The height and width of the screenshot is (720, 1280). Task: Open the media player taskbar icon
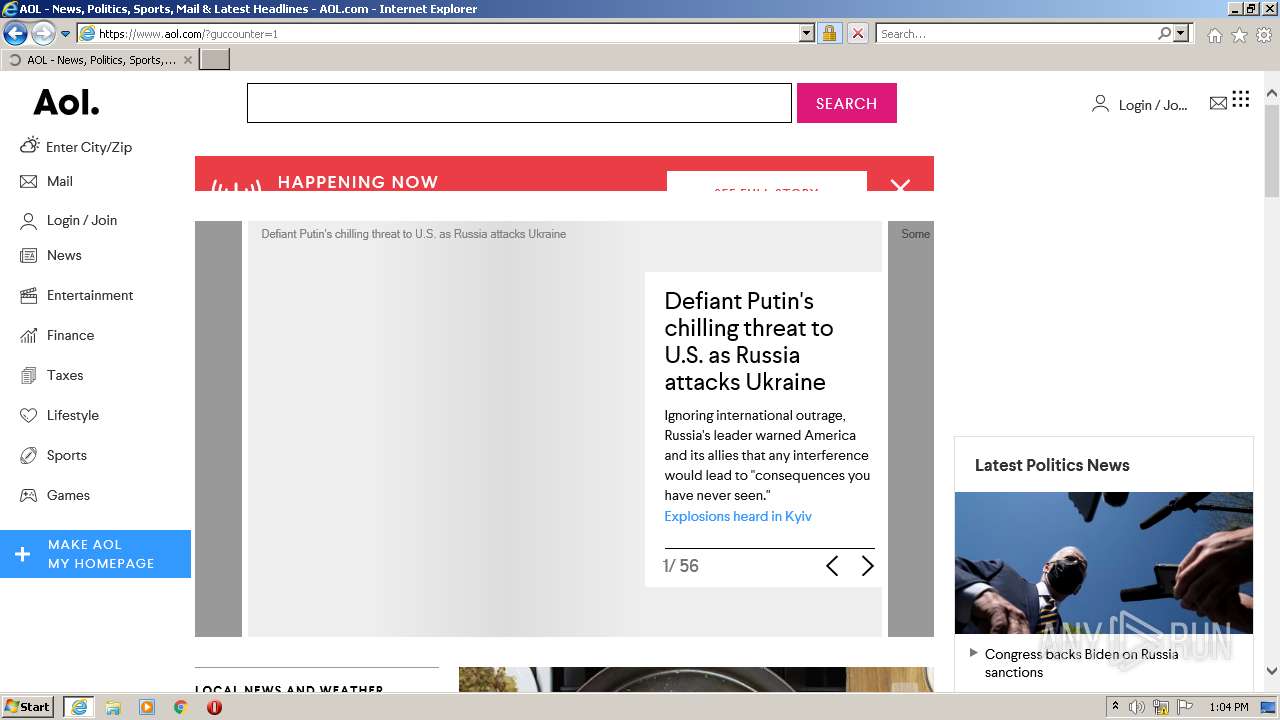pyautogui.click(x=147, y=707)
